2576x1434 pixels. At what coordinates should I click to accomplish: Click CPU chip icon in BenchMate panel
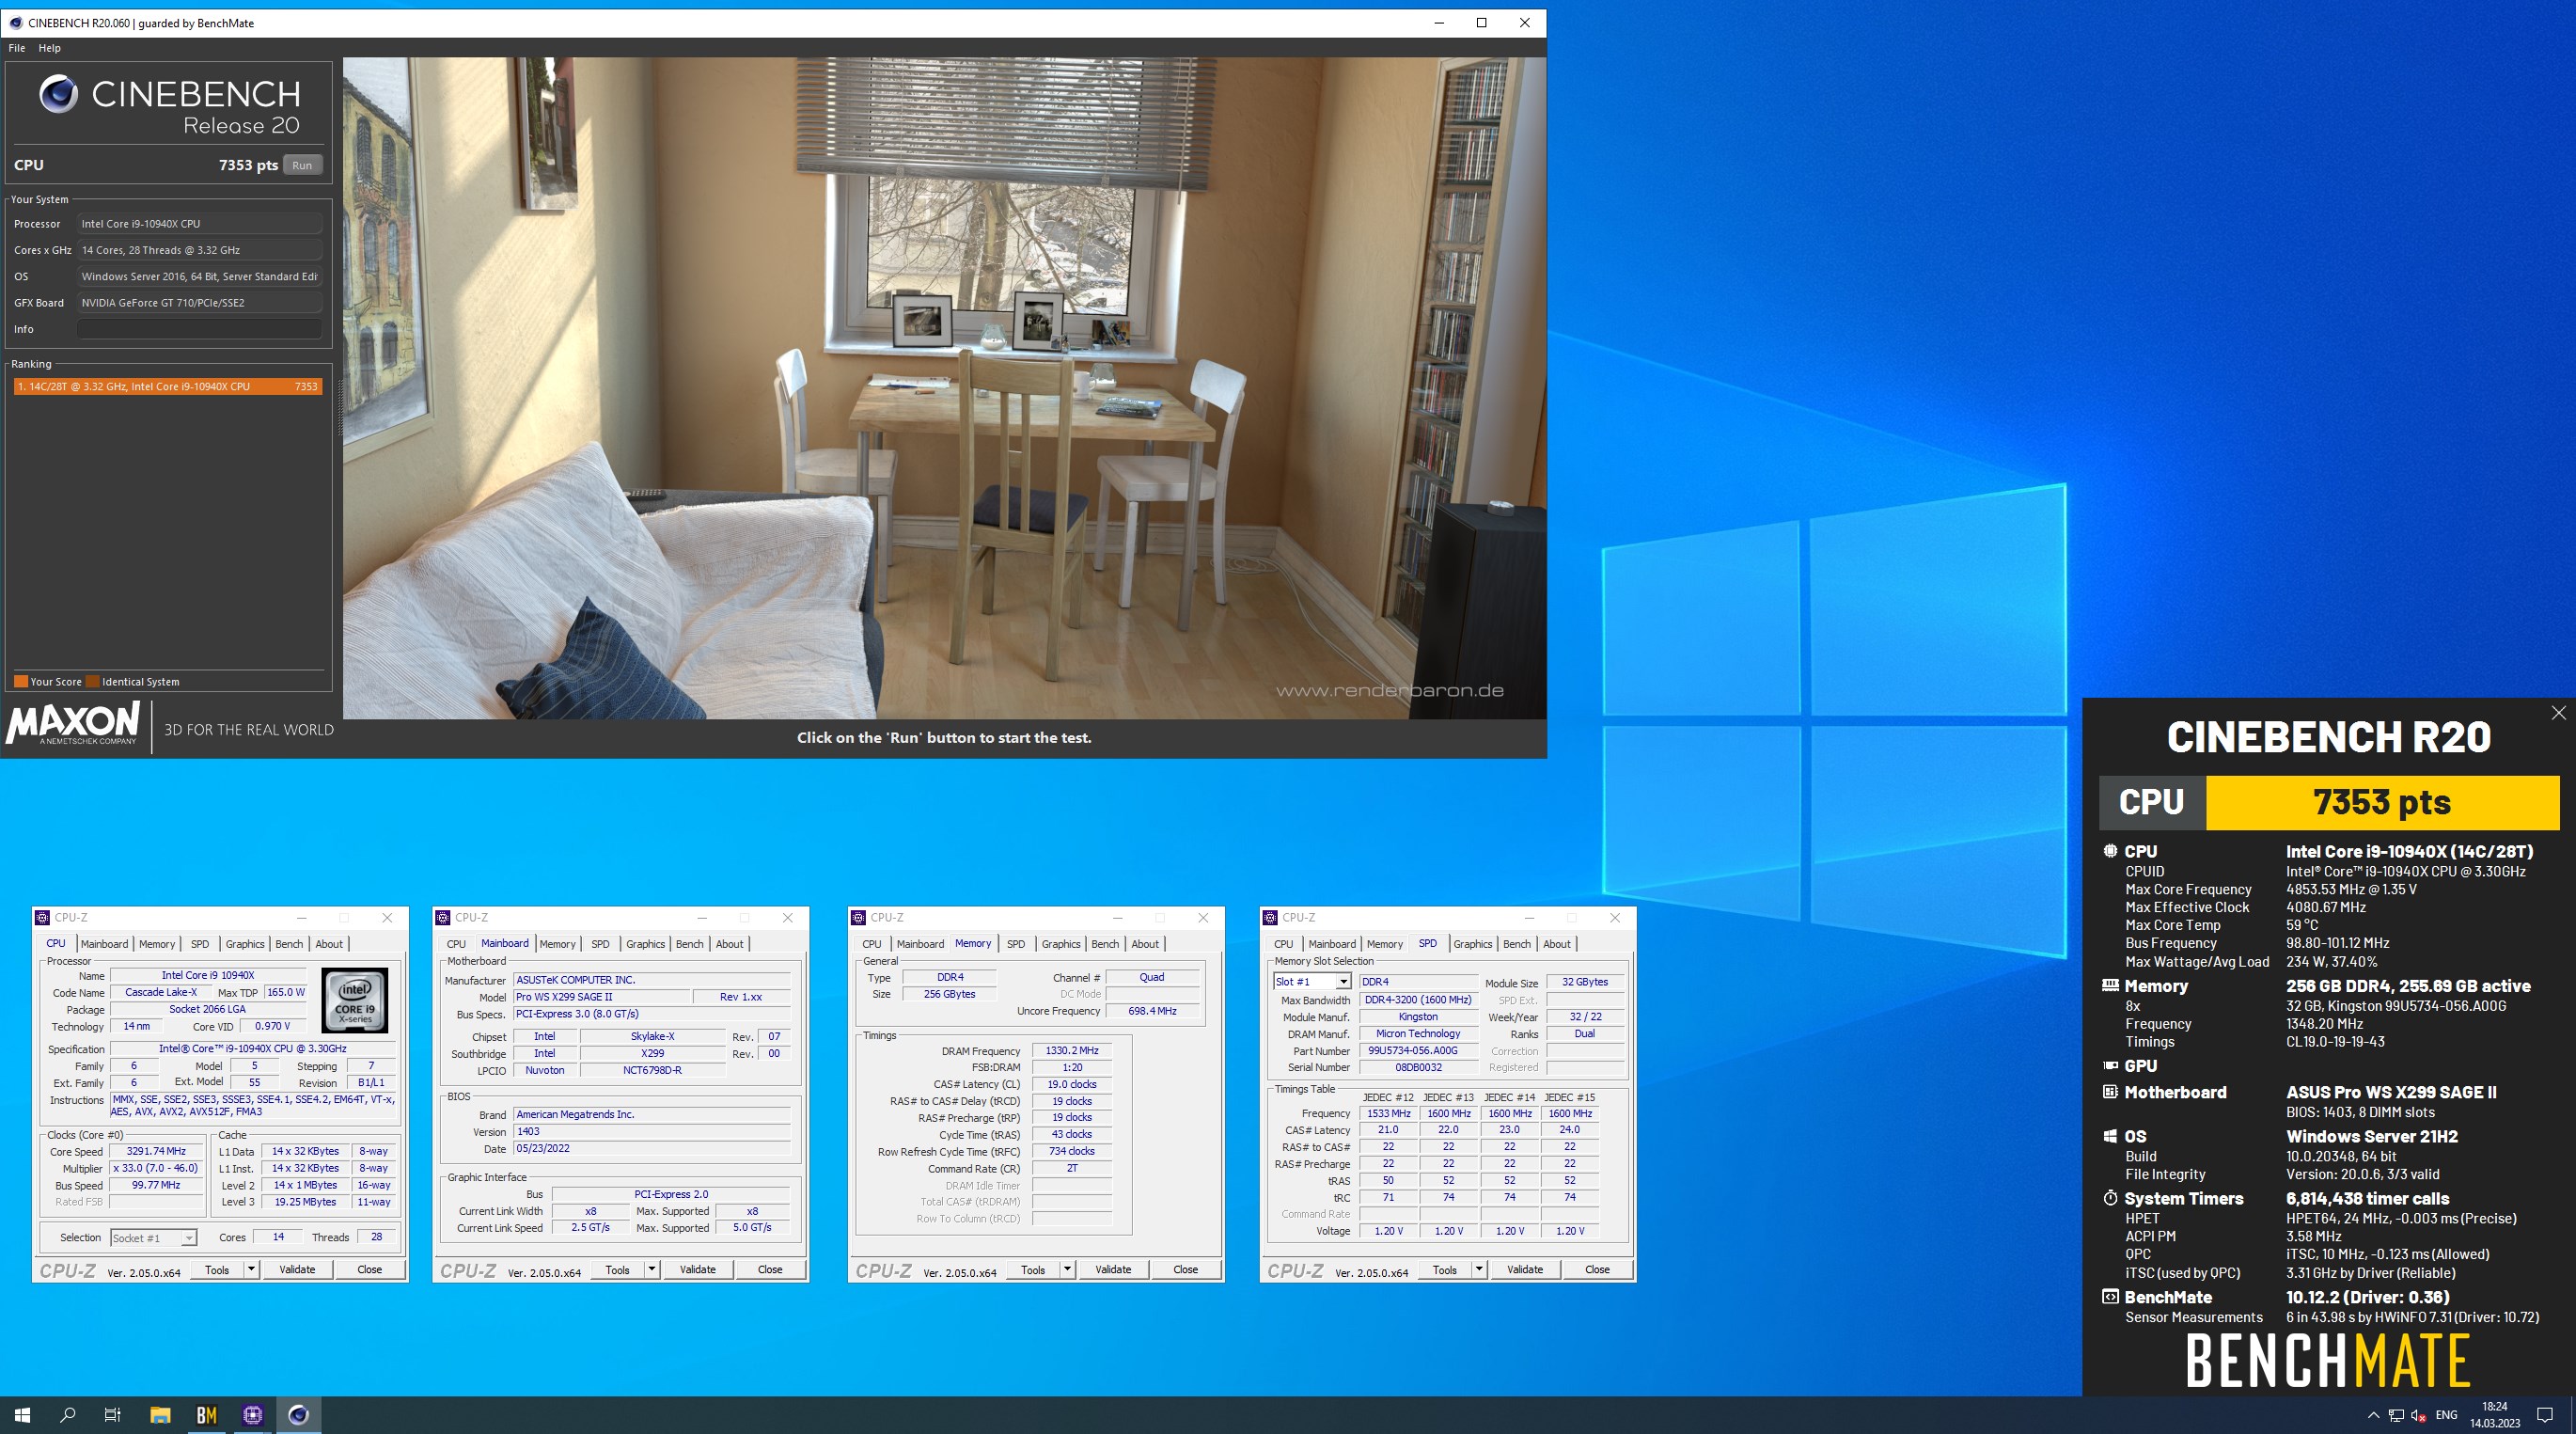click(2110, 851)
